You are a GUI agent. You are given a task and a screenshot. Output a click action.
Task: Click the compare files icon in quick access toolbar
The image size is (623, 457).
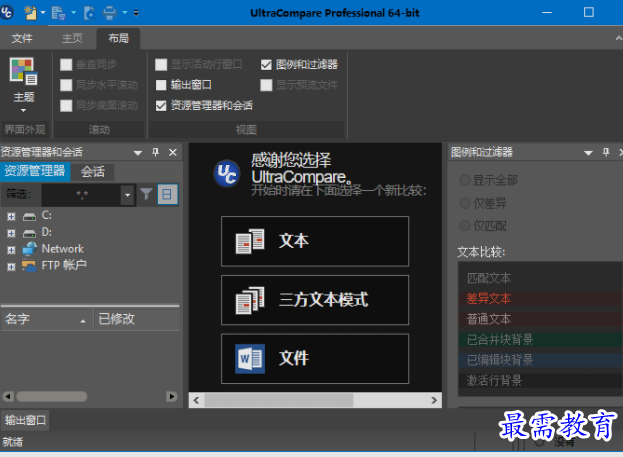tap(58, 13)
